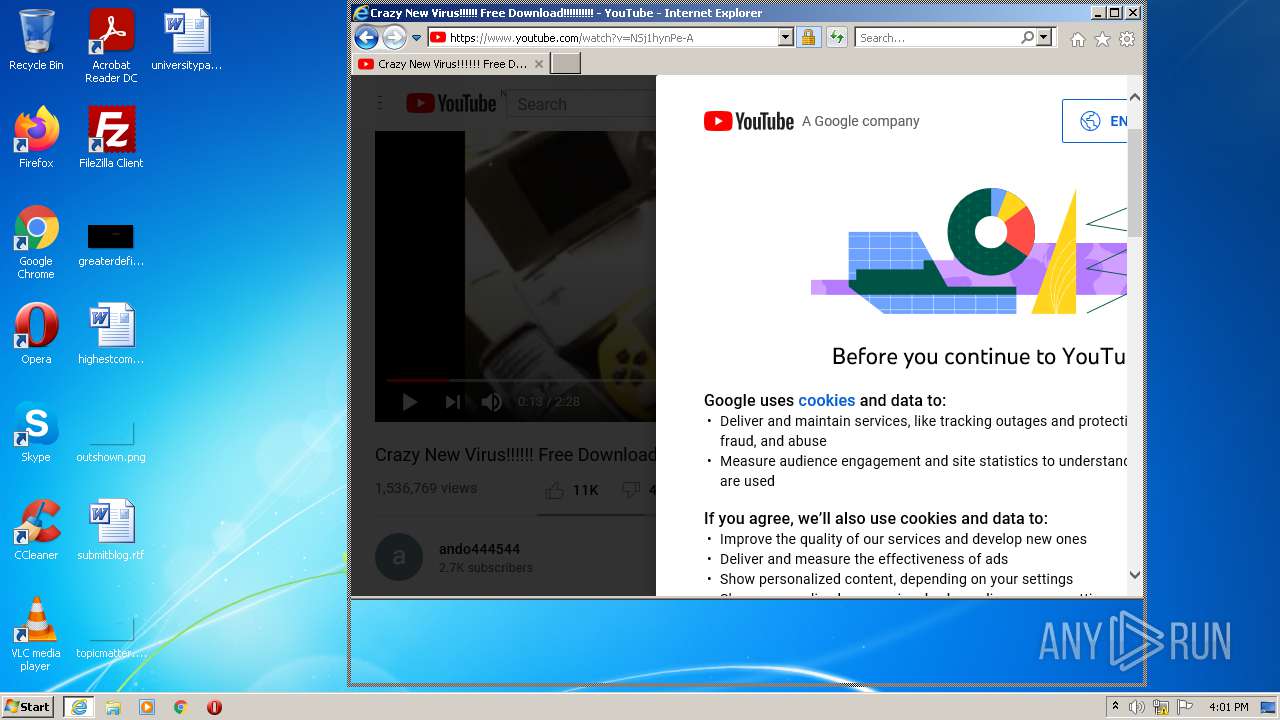Open the language selector EN button
Image resolution: width=1280 pixels, height=720 pixels.
[x=1094, y=121]
